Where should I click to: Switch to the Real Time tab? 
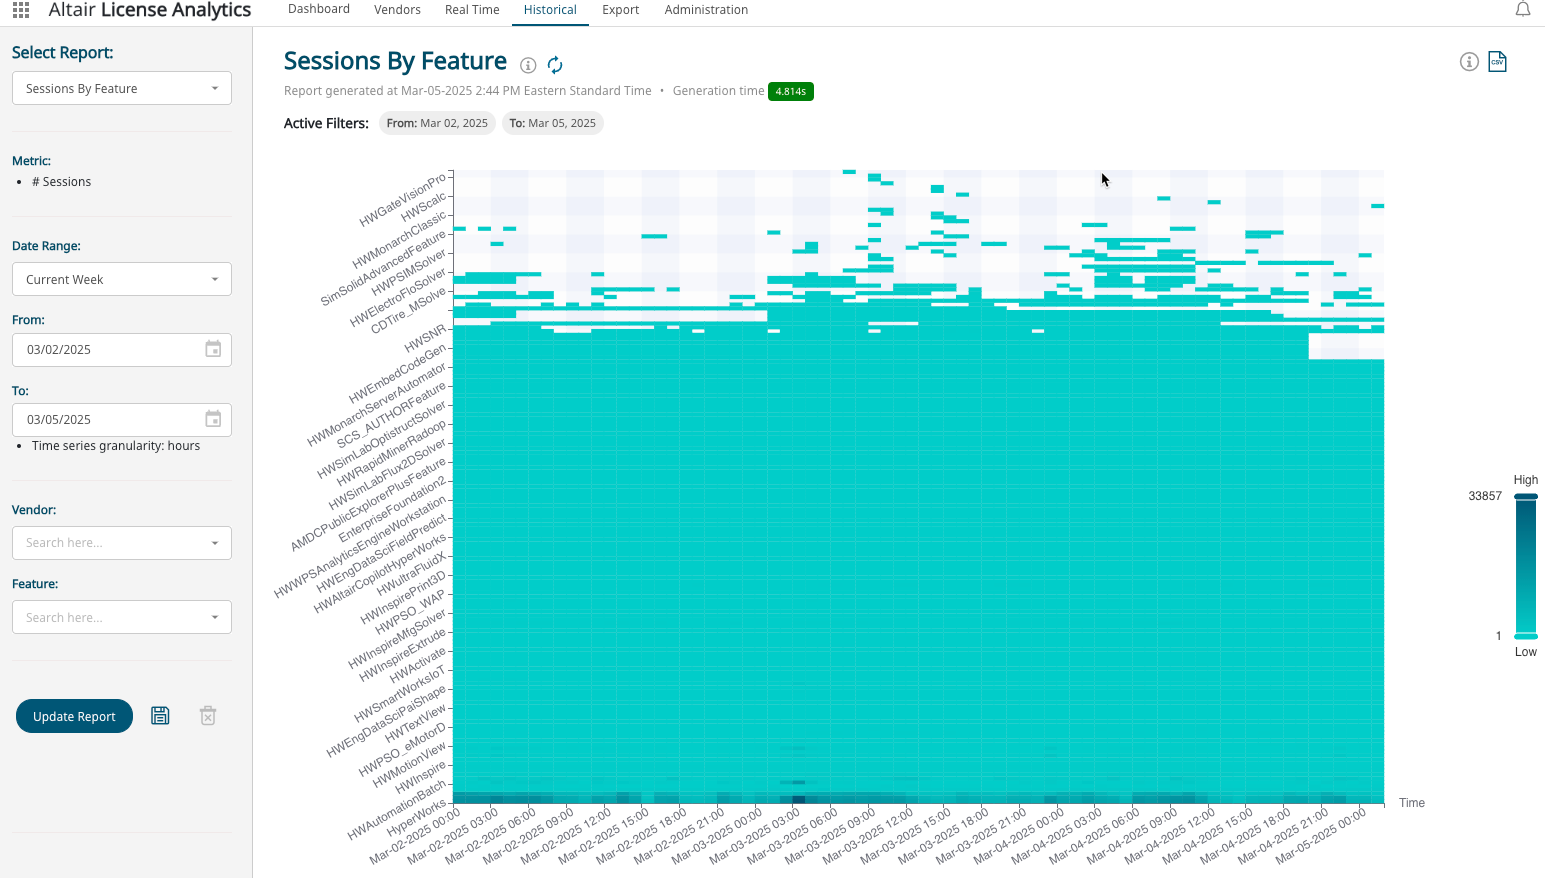pyautogui.click(x=472, y=10)
